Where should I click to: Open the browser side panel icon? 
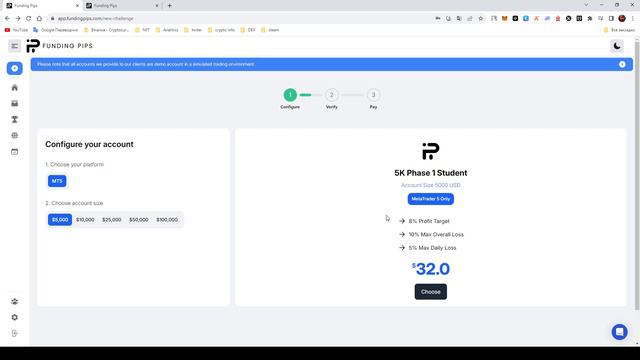coord(611,18)
